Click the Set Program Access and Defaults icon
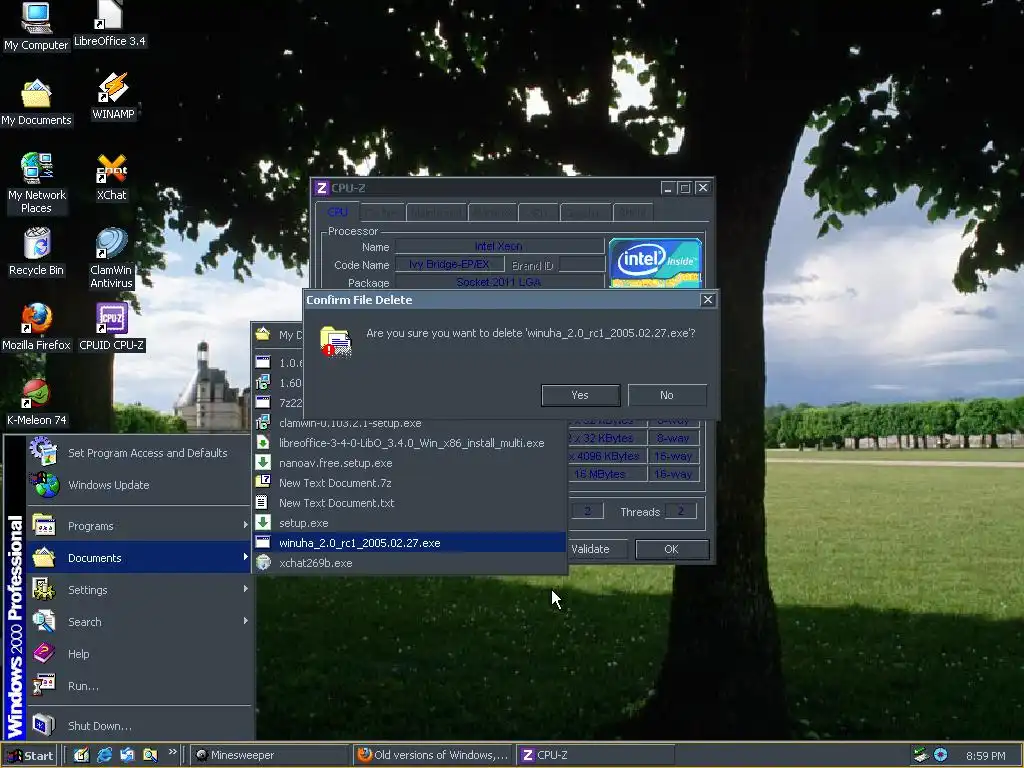 point(44,451)
